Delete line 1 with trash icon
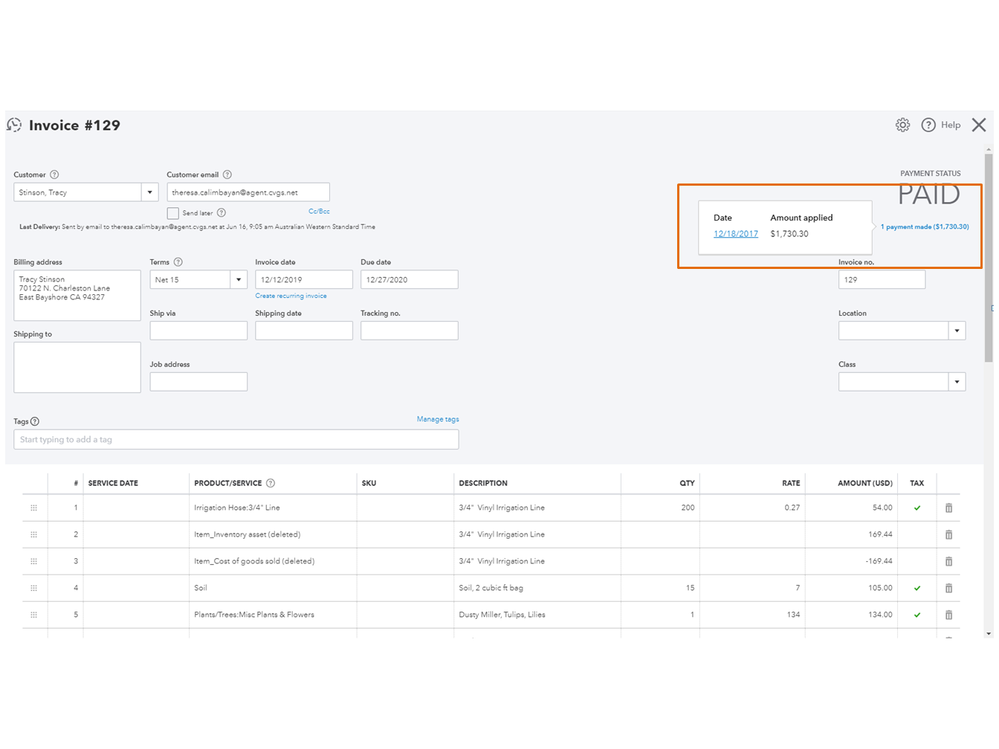Viewport: 999px width, 749px height. [948, 508]
